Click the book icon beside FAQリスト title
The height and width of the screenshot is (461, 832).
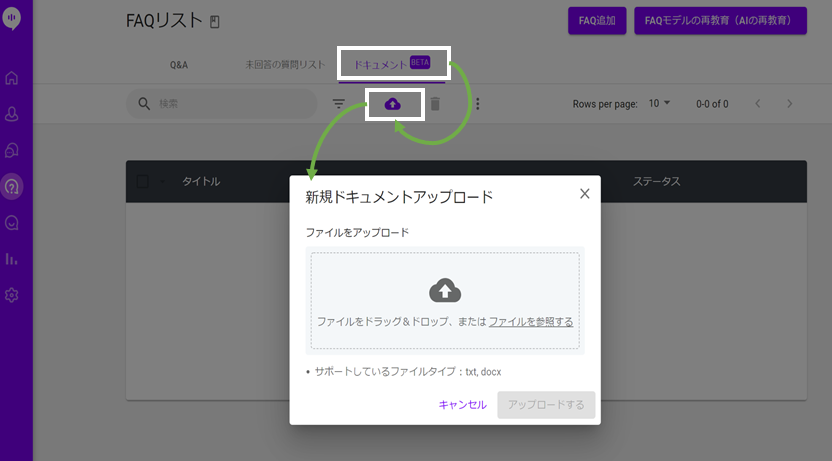click(214, 22)
